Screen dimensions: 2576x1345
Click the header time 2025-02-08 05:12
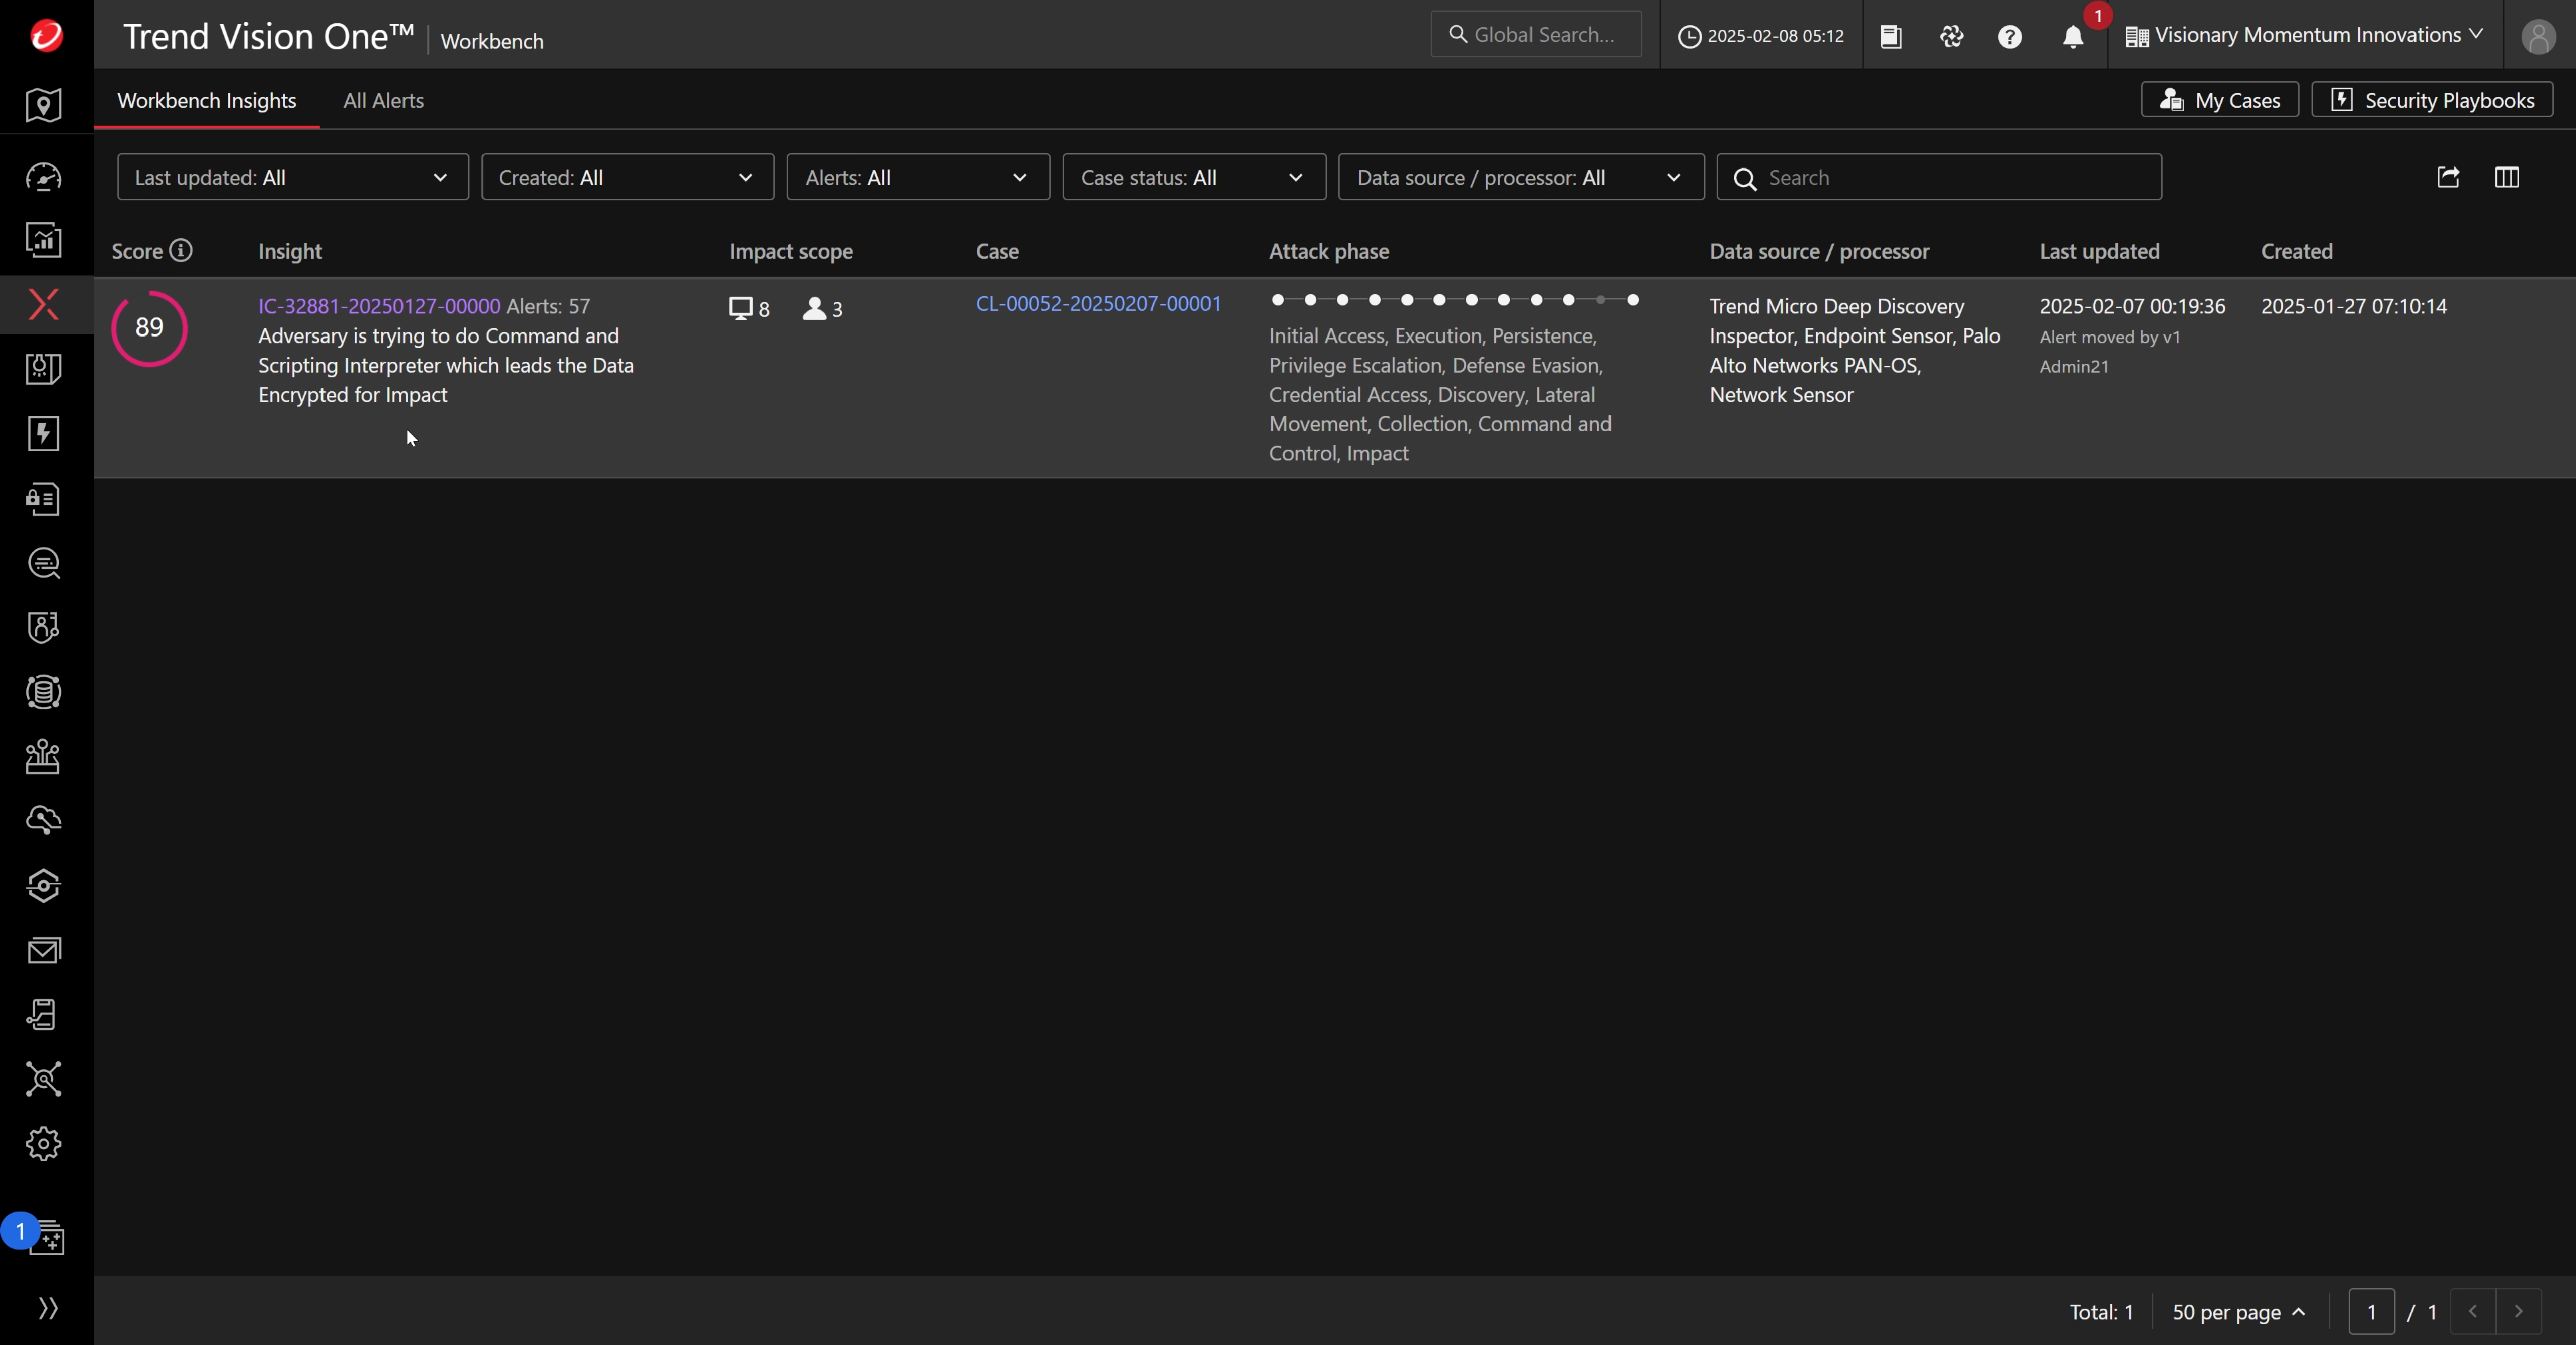click(1761, 36)
